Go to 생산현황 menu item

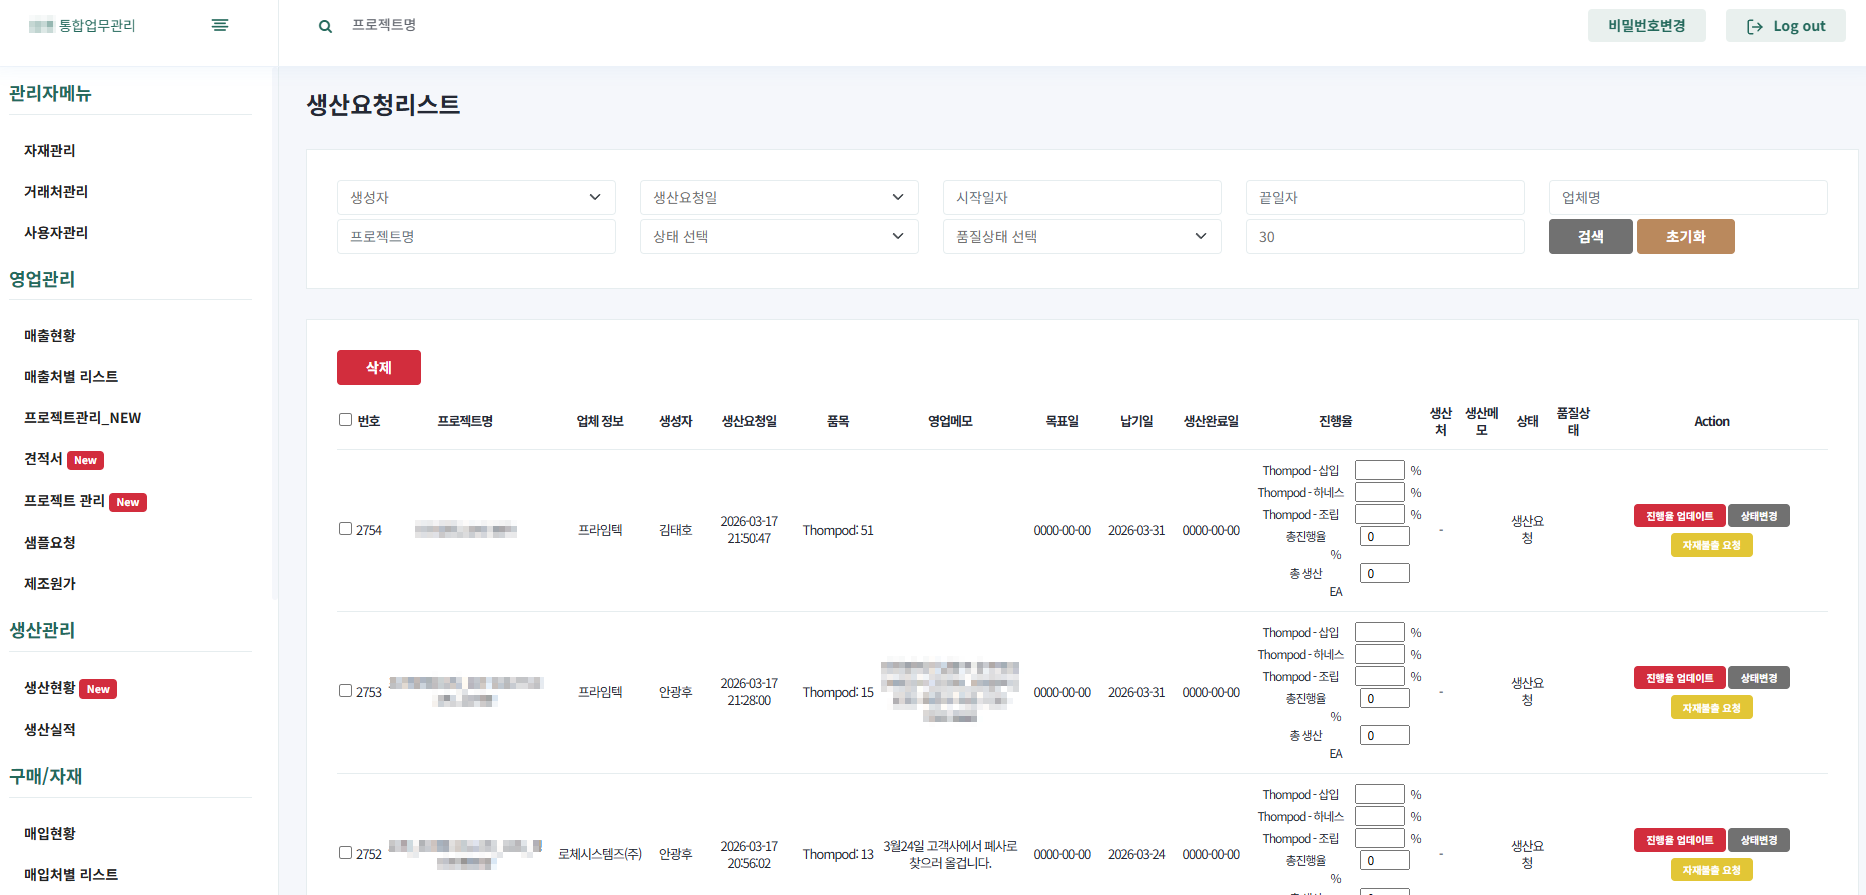(50, 688)
